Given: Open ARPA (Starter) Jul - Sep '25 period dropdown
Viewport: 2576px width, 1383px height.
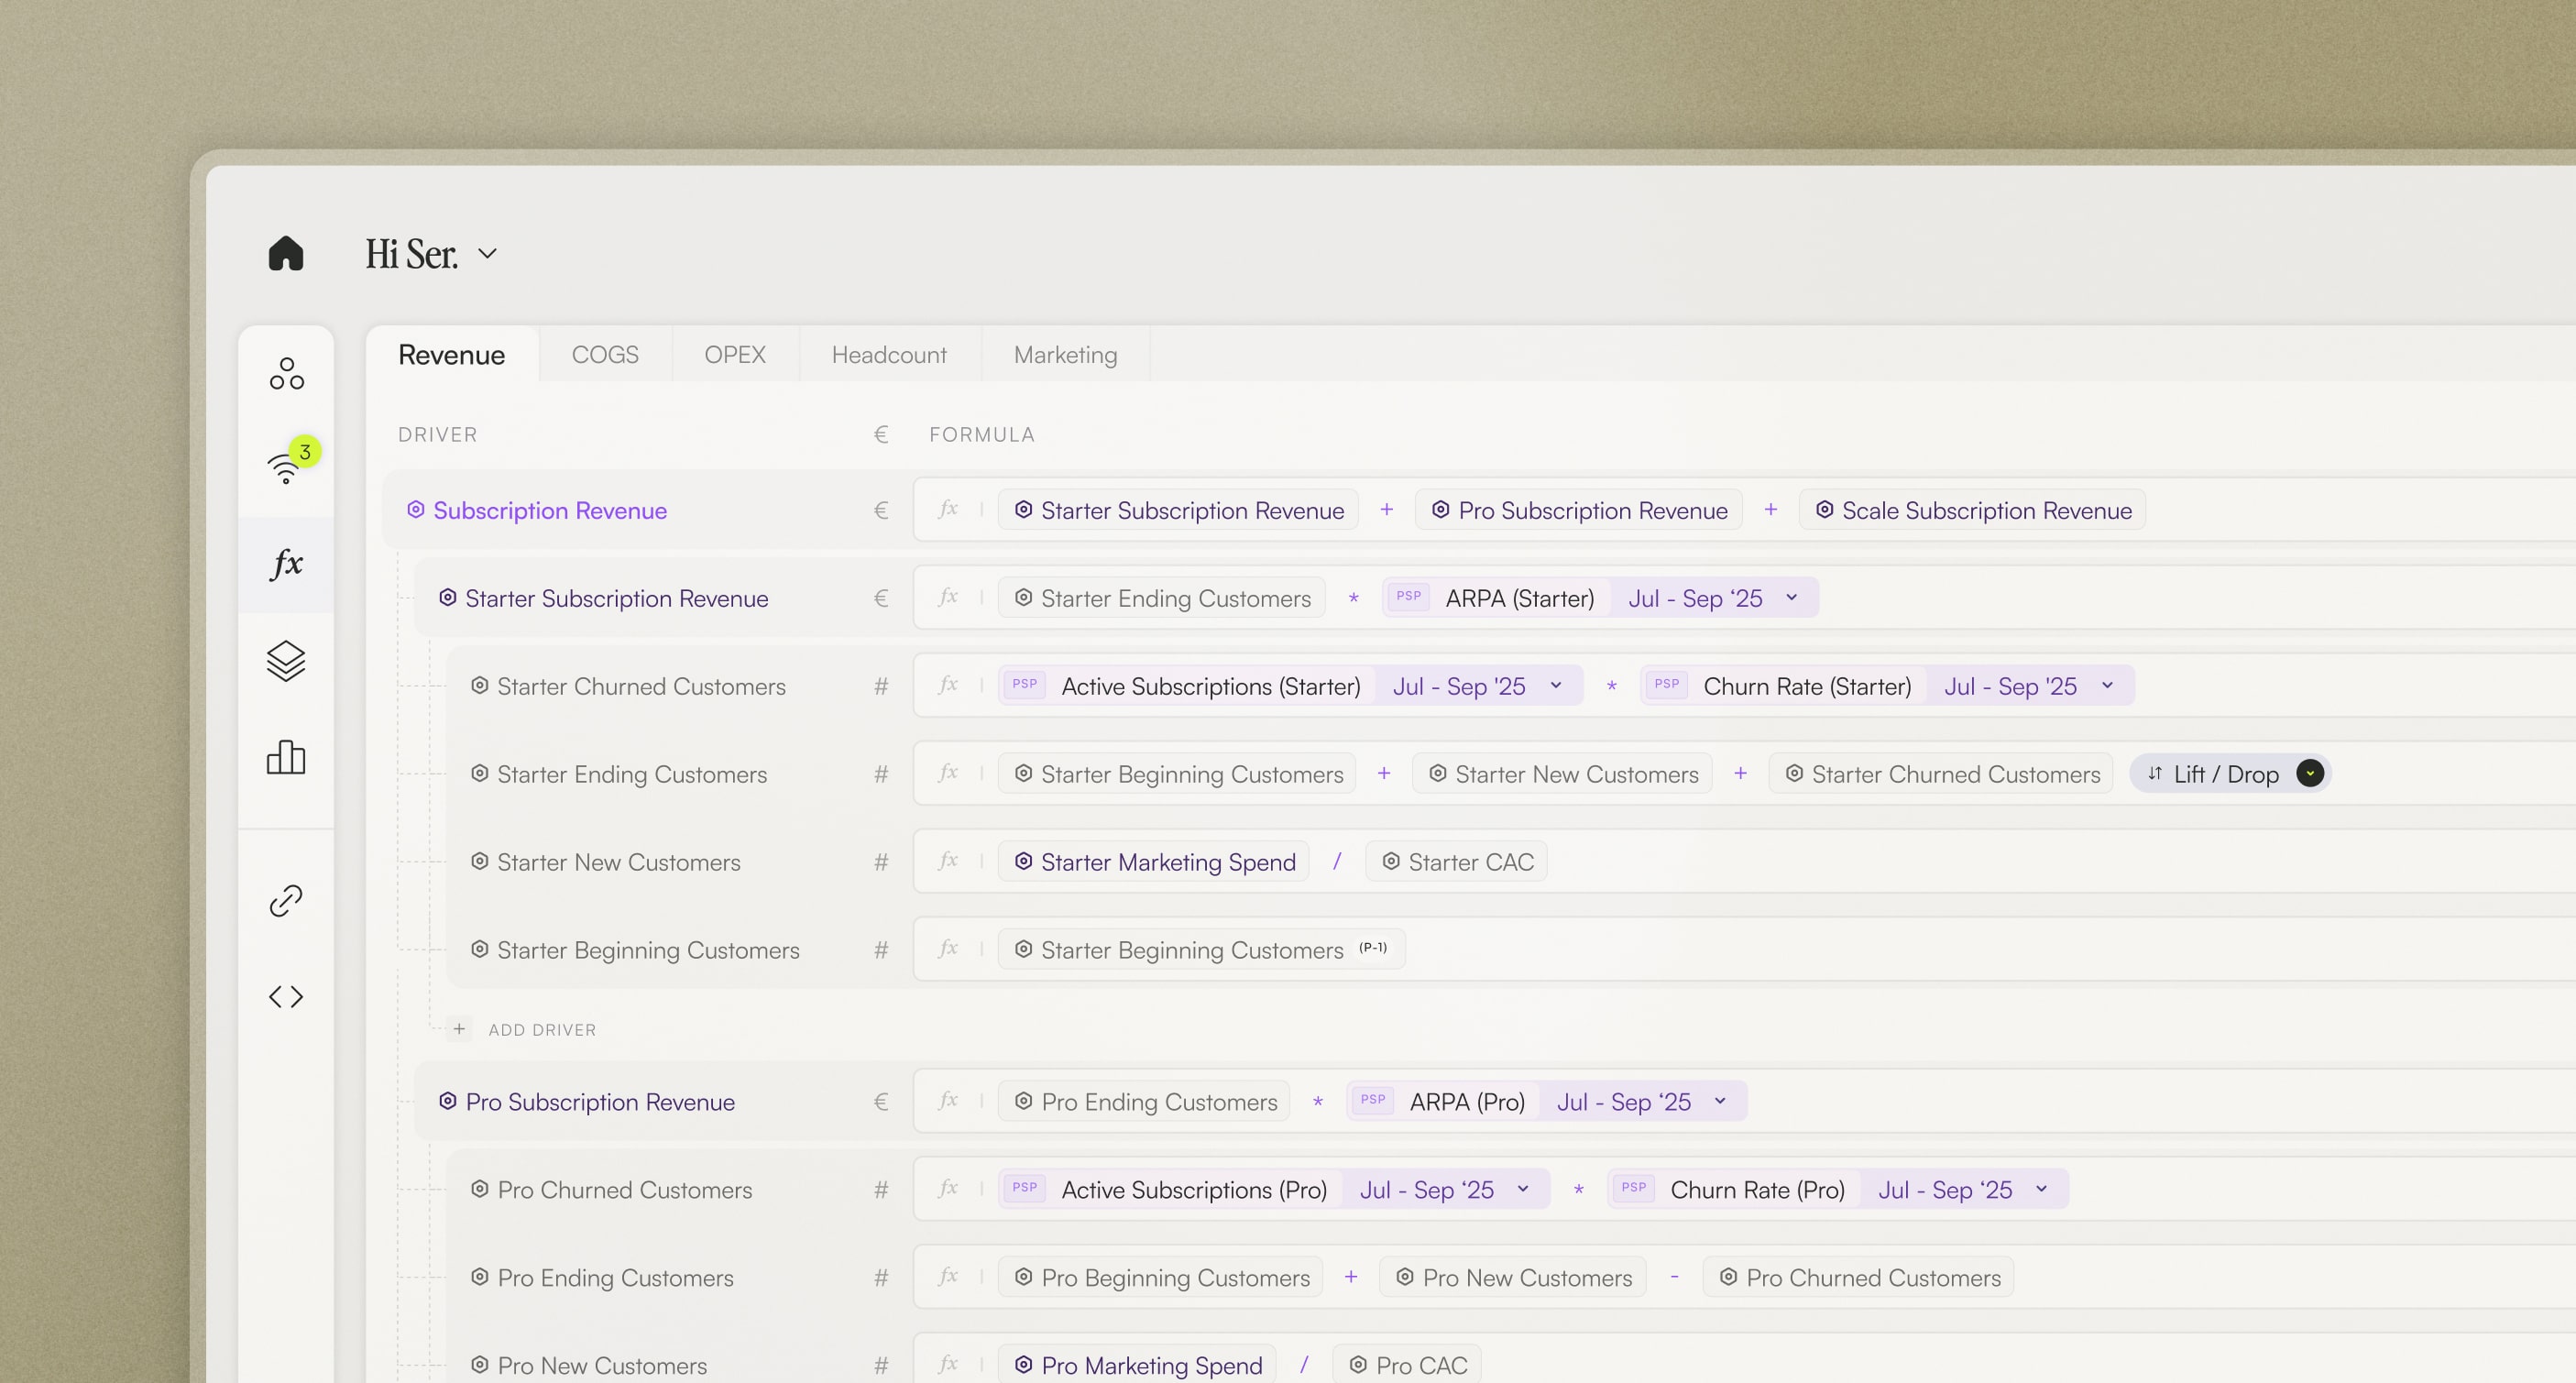Looking at the screenshot, I should pos(1791,598).
